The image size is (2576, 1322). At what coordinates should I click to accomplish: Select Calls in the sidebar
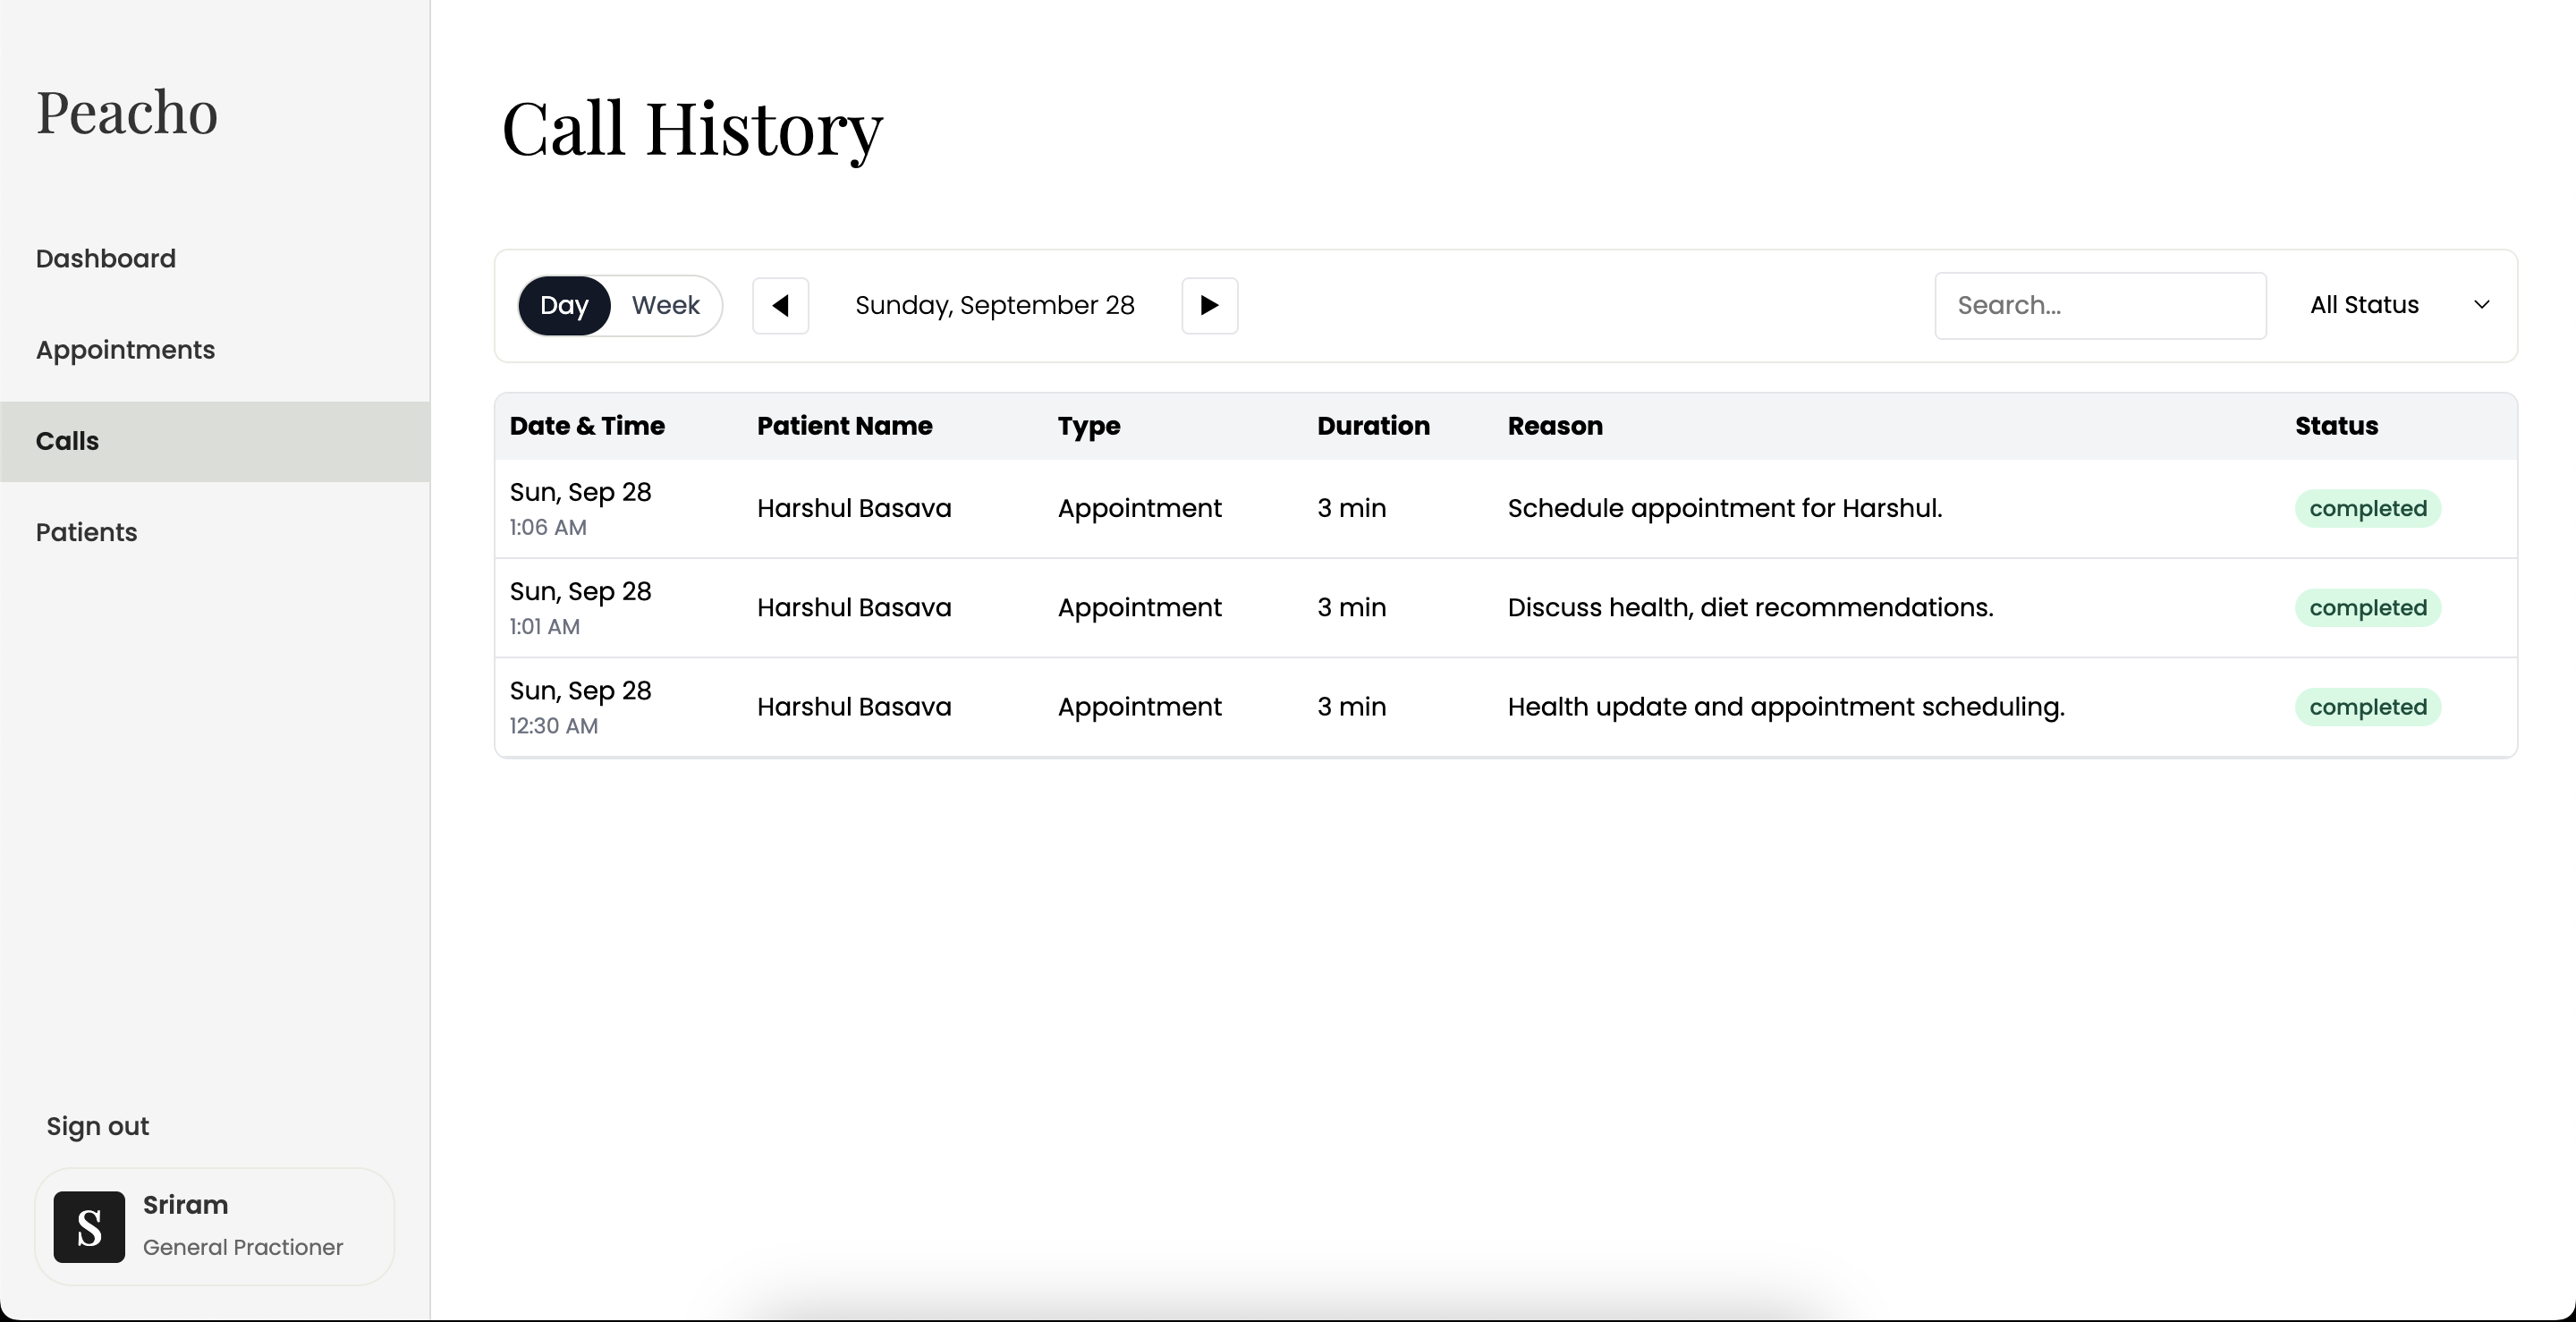67,441
